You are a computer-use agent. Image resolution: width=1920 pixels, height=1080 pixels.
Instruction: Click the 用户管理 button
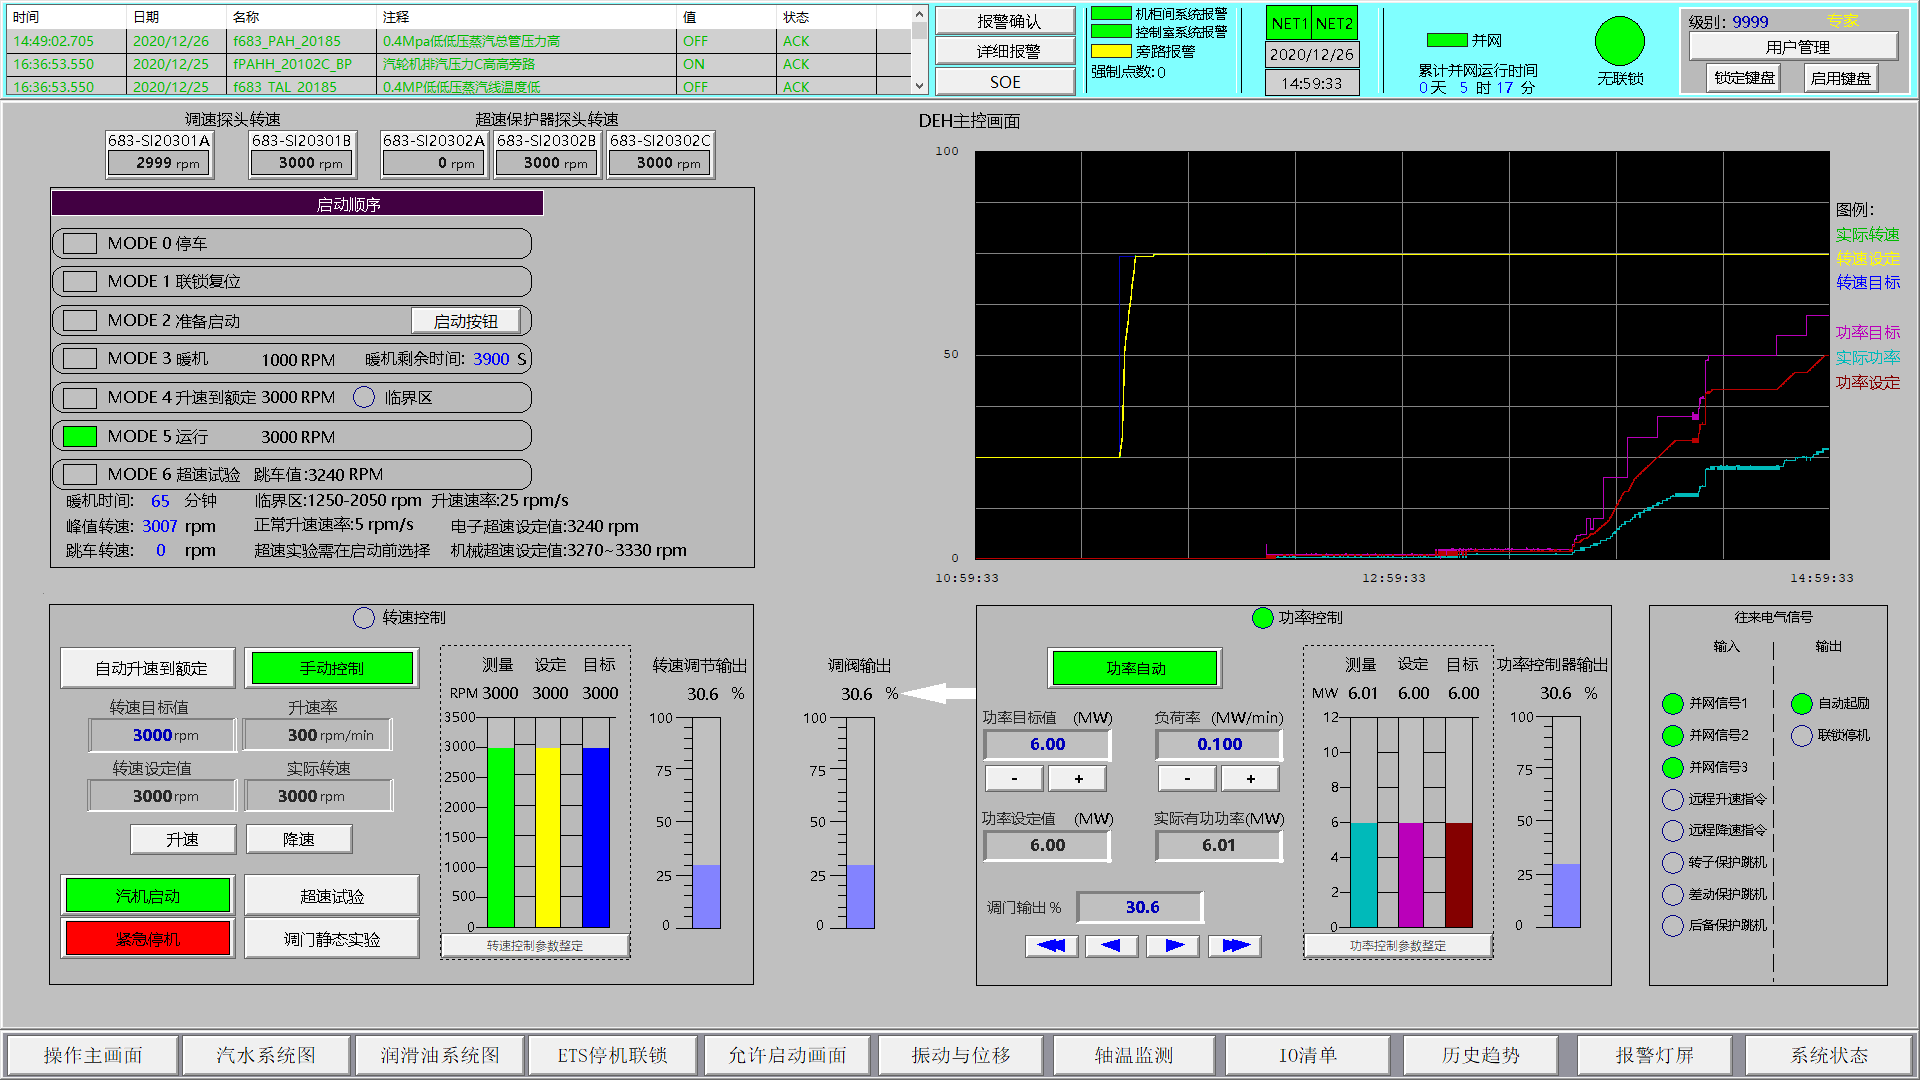tap(1794, 46)
